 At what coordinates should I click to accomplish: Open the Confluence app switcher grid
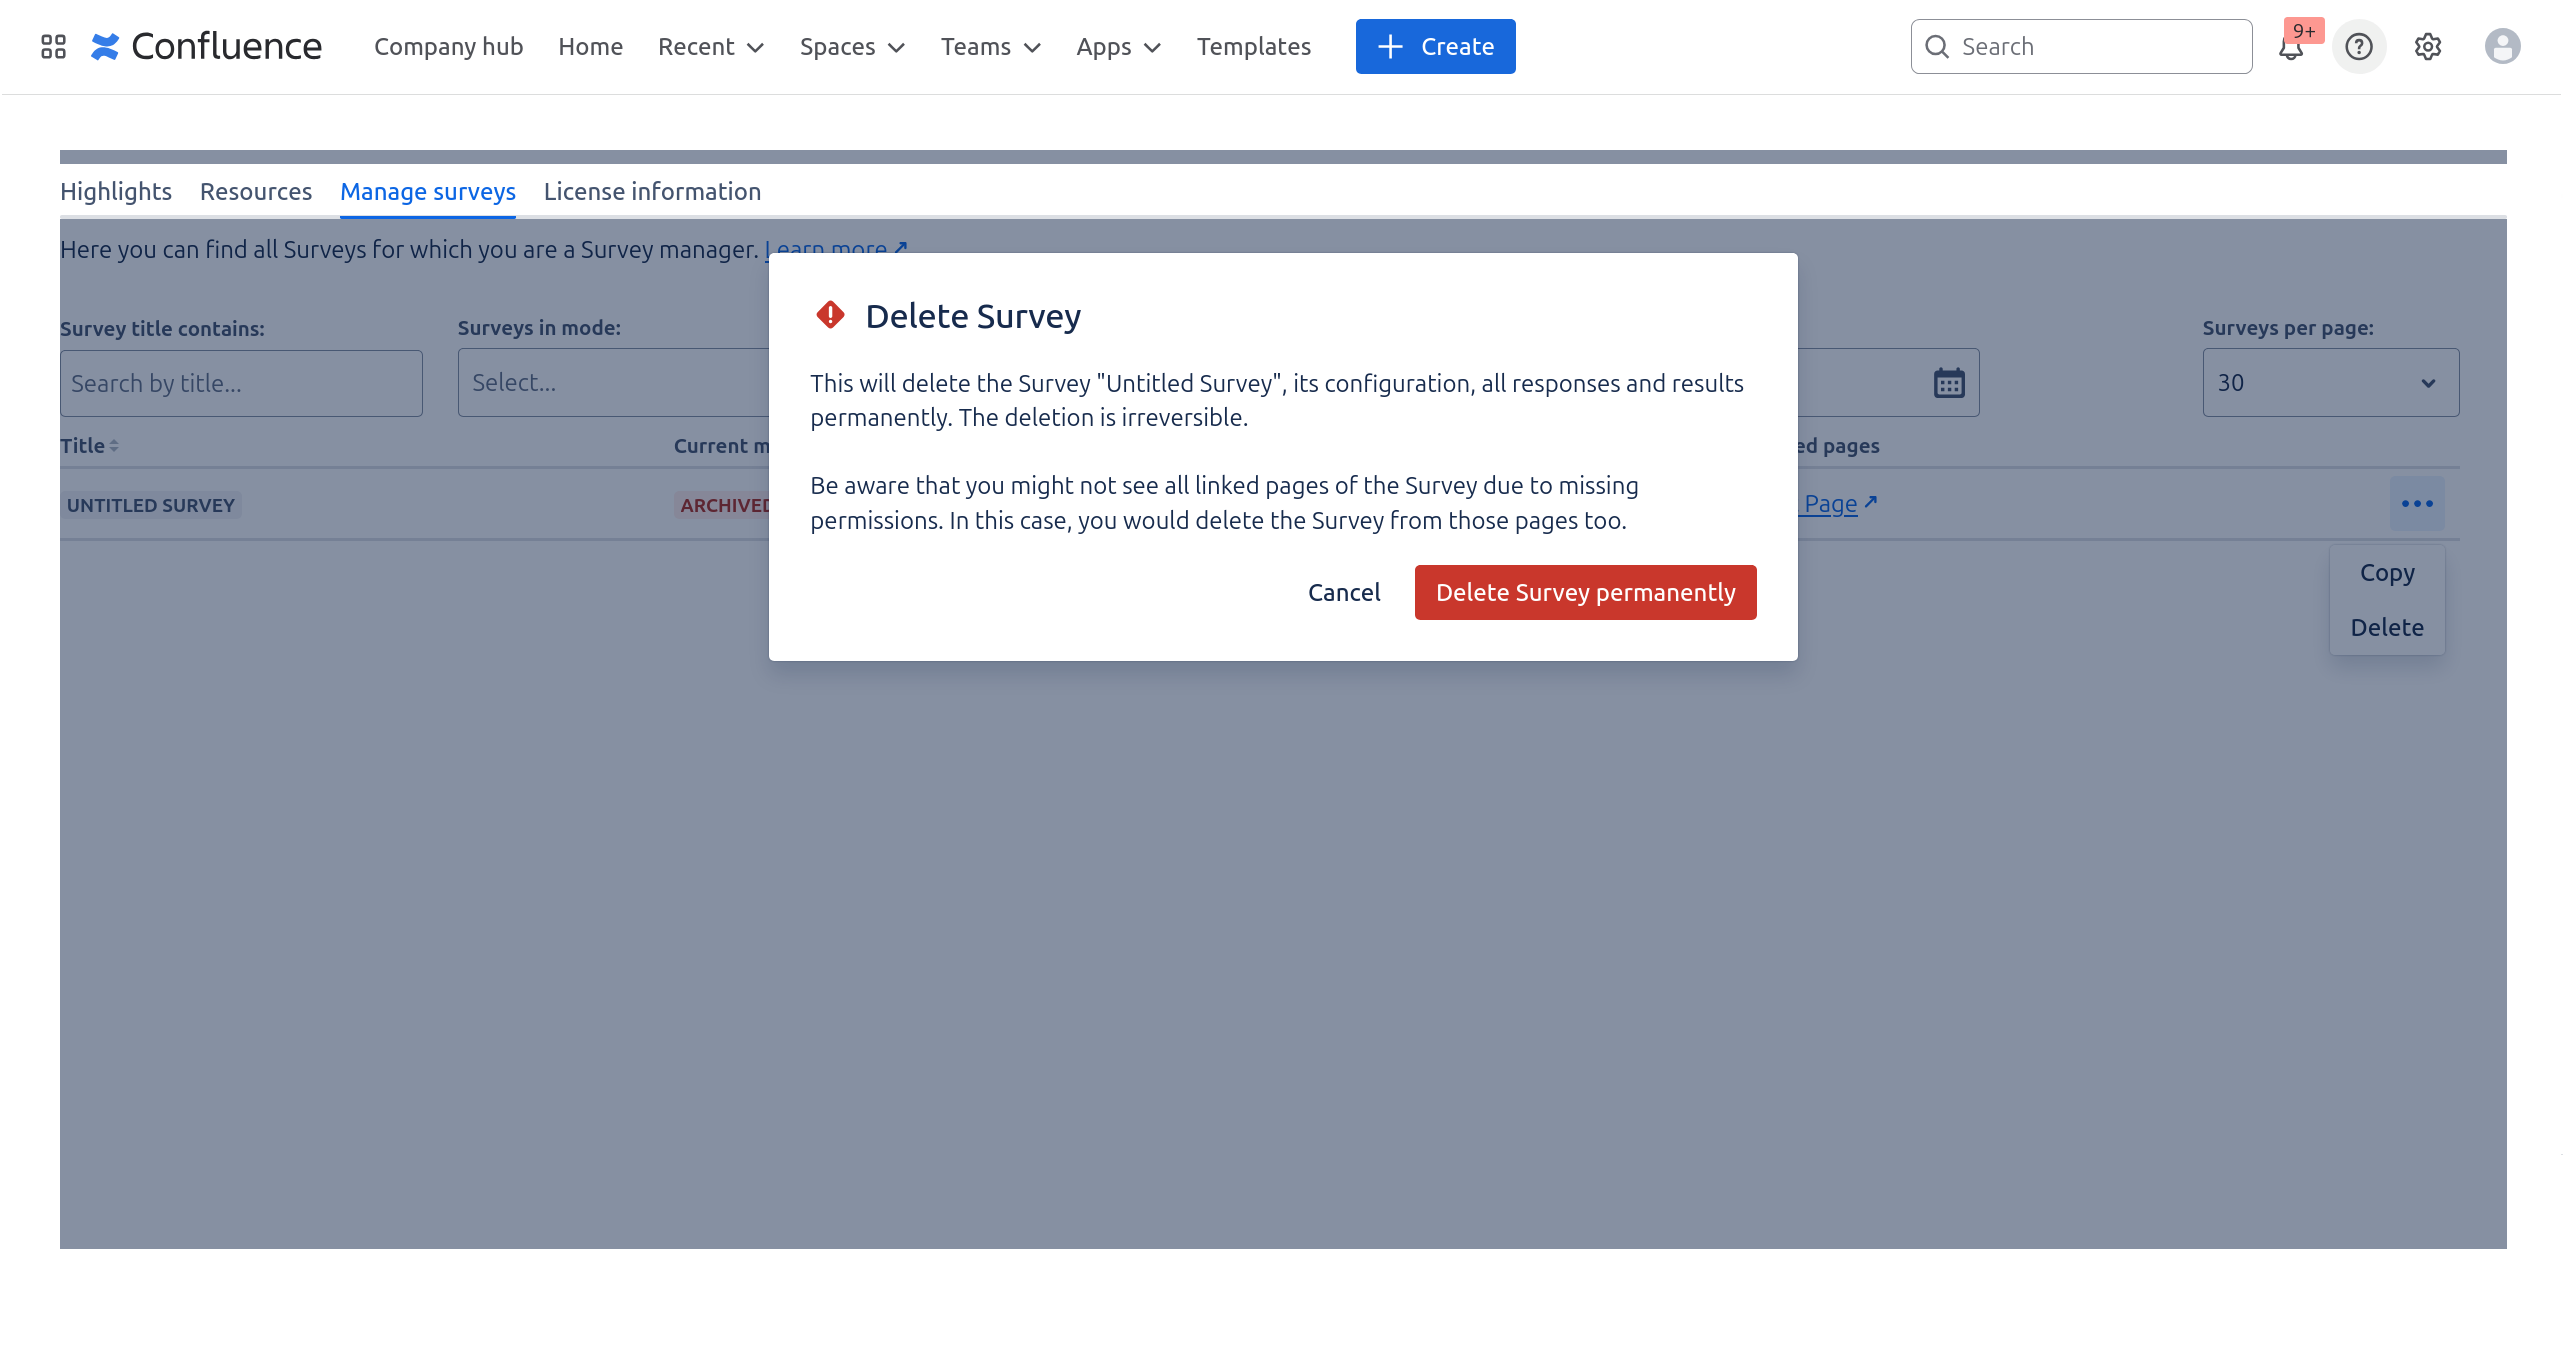point(54,46)
